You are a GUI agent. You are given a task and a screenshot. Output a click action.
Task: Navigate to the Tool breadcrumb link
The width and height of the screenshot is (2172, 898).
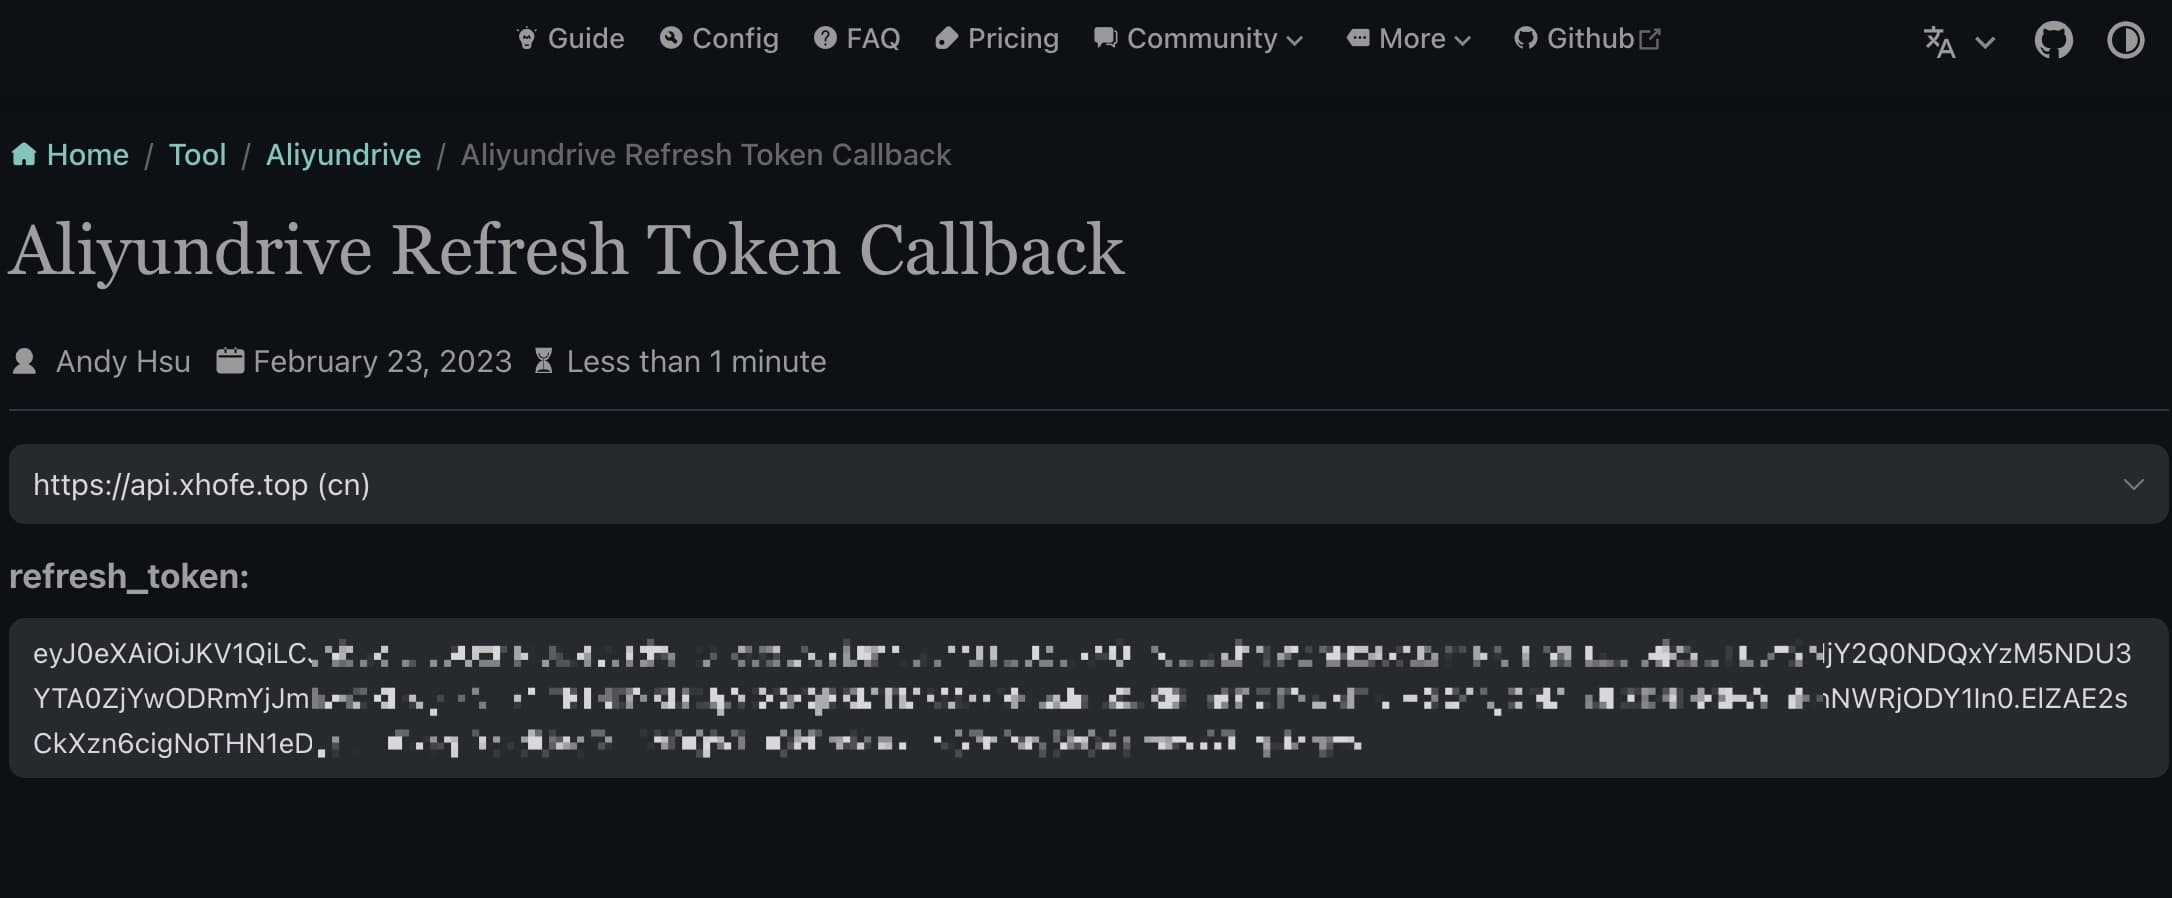[x=197, y=155]
